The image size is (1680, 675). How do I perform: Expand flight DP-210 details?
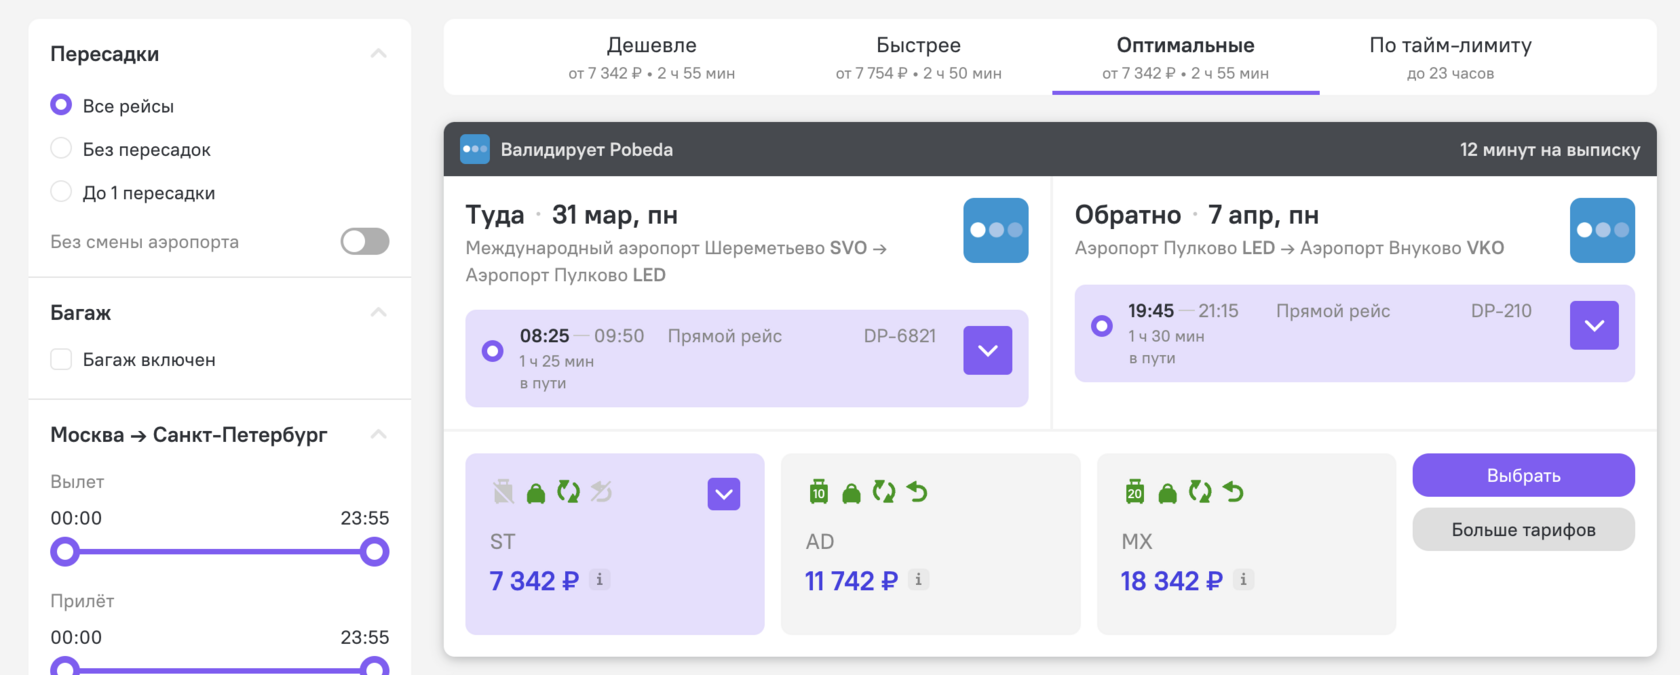(x=1594, y=325)
